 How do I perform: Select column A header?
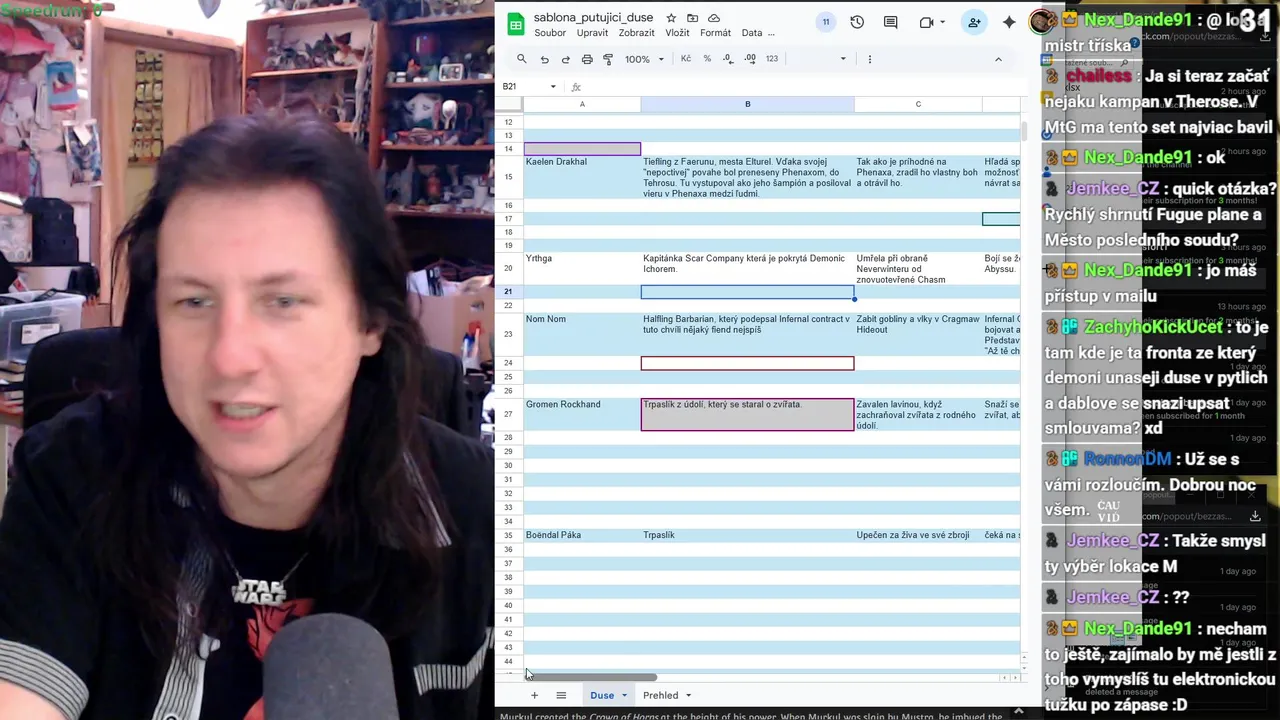click(x=582, y=104)
